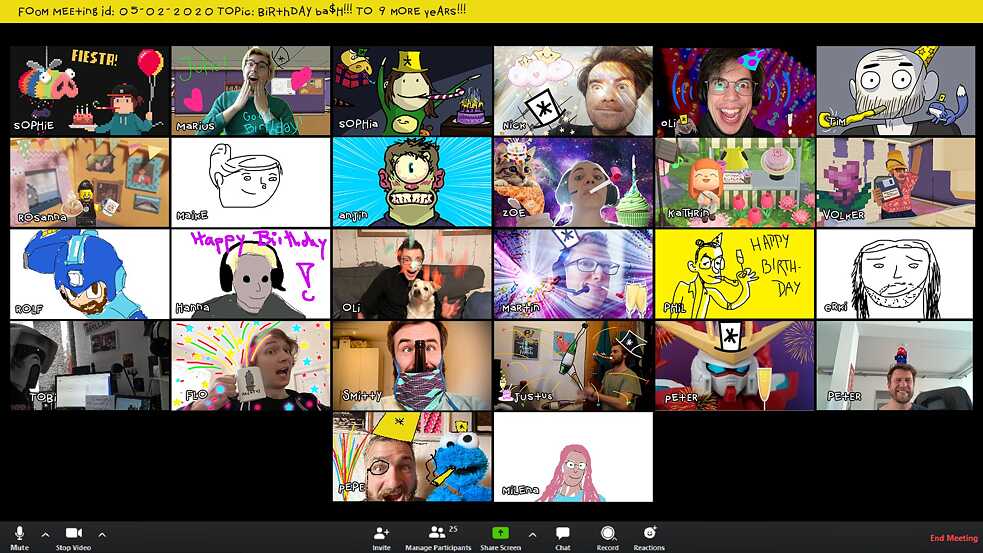Start recording the meeting
The height and width of the screenshot is (553, 983).
click(607, 538)
